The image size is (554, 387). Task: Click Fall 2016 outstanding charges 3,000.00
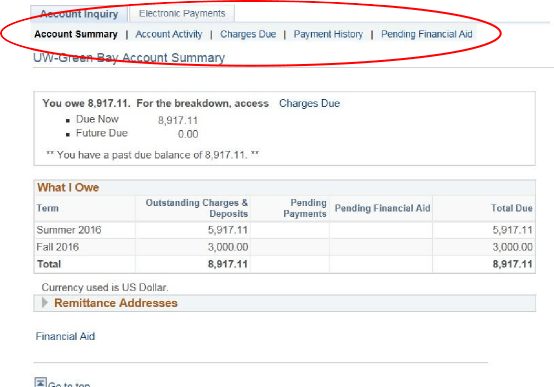point(228,247)
